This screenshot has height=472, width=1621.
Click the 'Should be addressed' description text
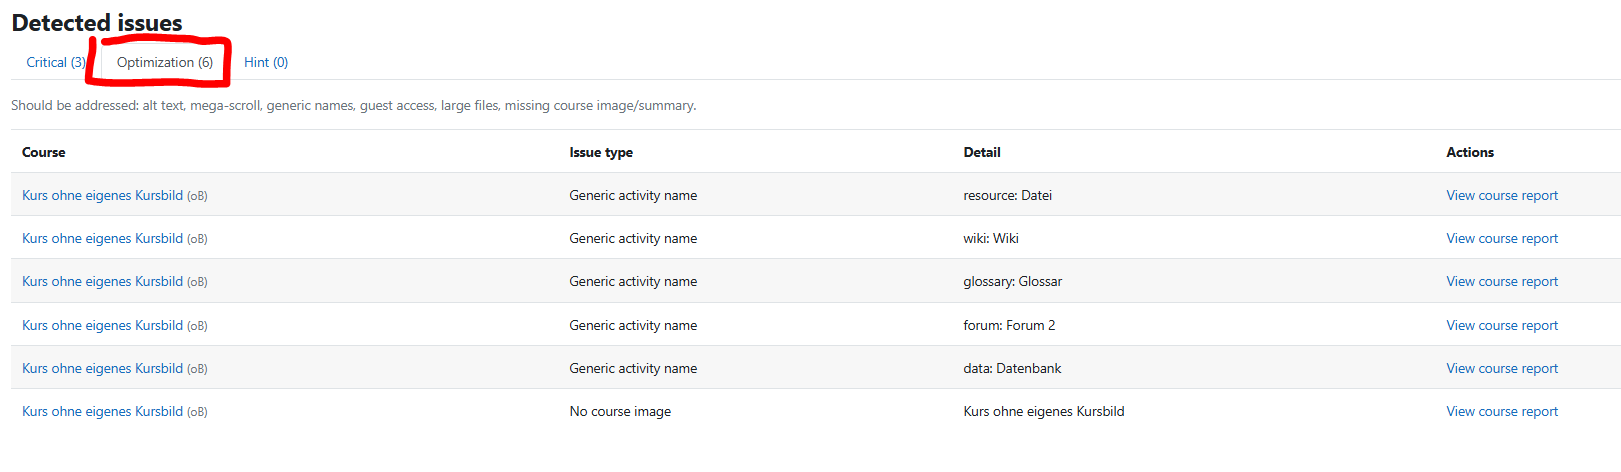[354, 105]
